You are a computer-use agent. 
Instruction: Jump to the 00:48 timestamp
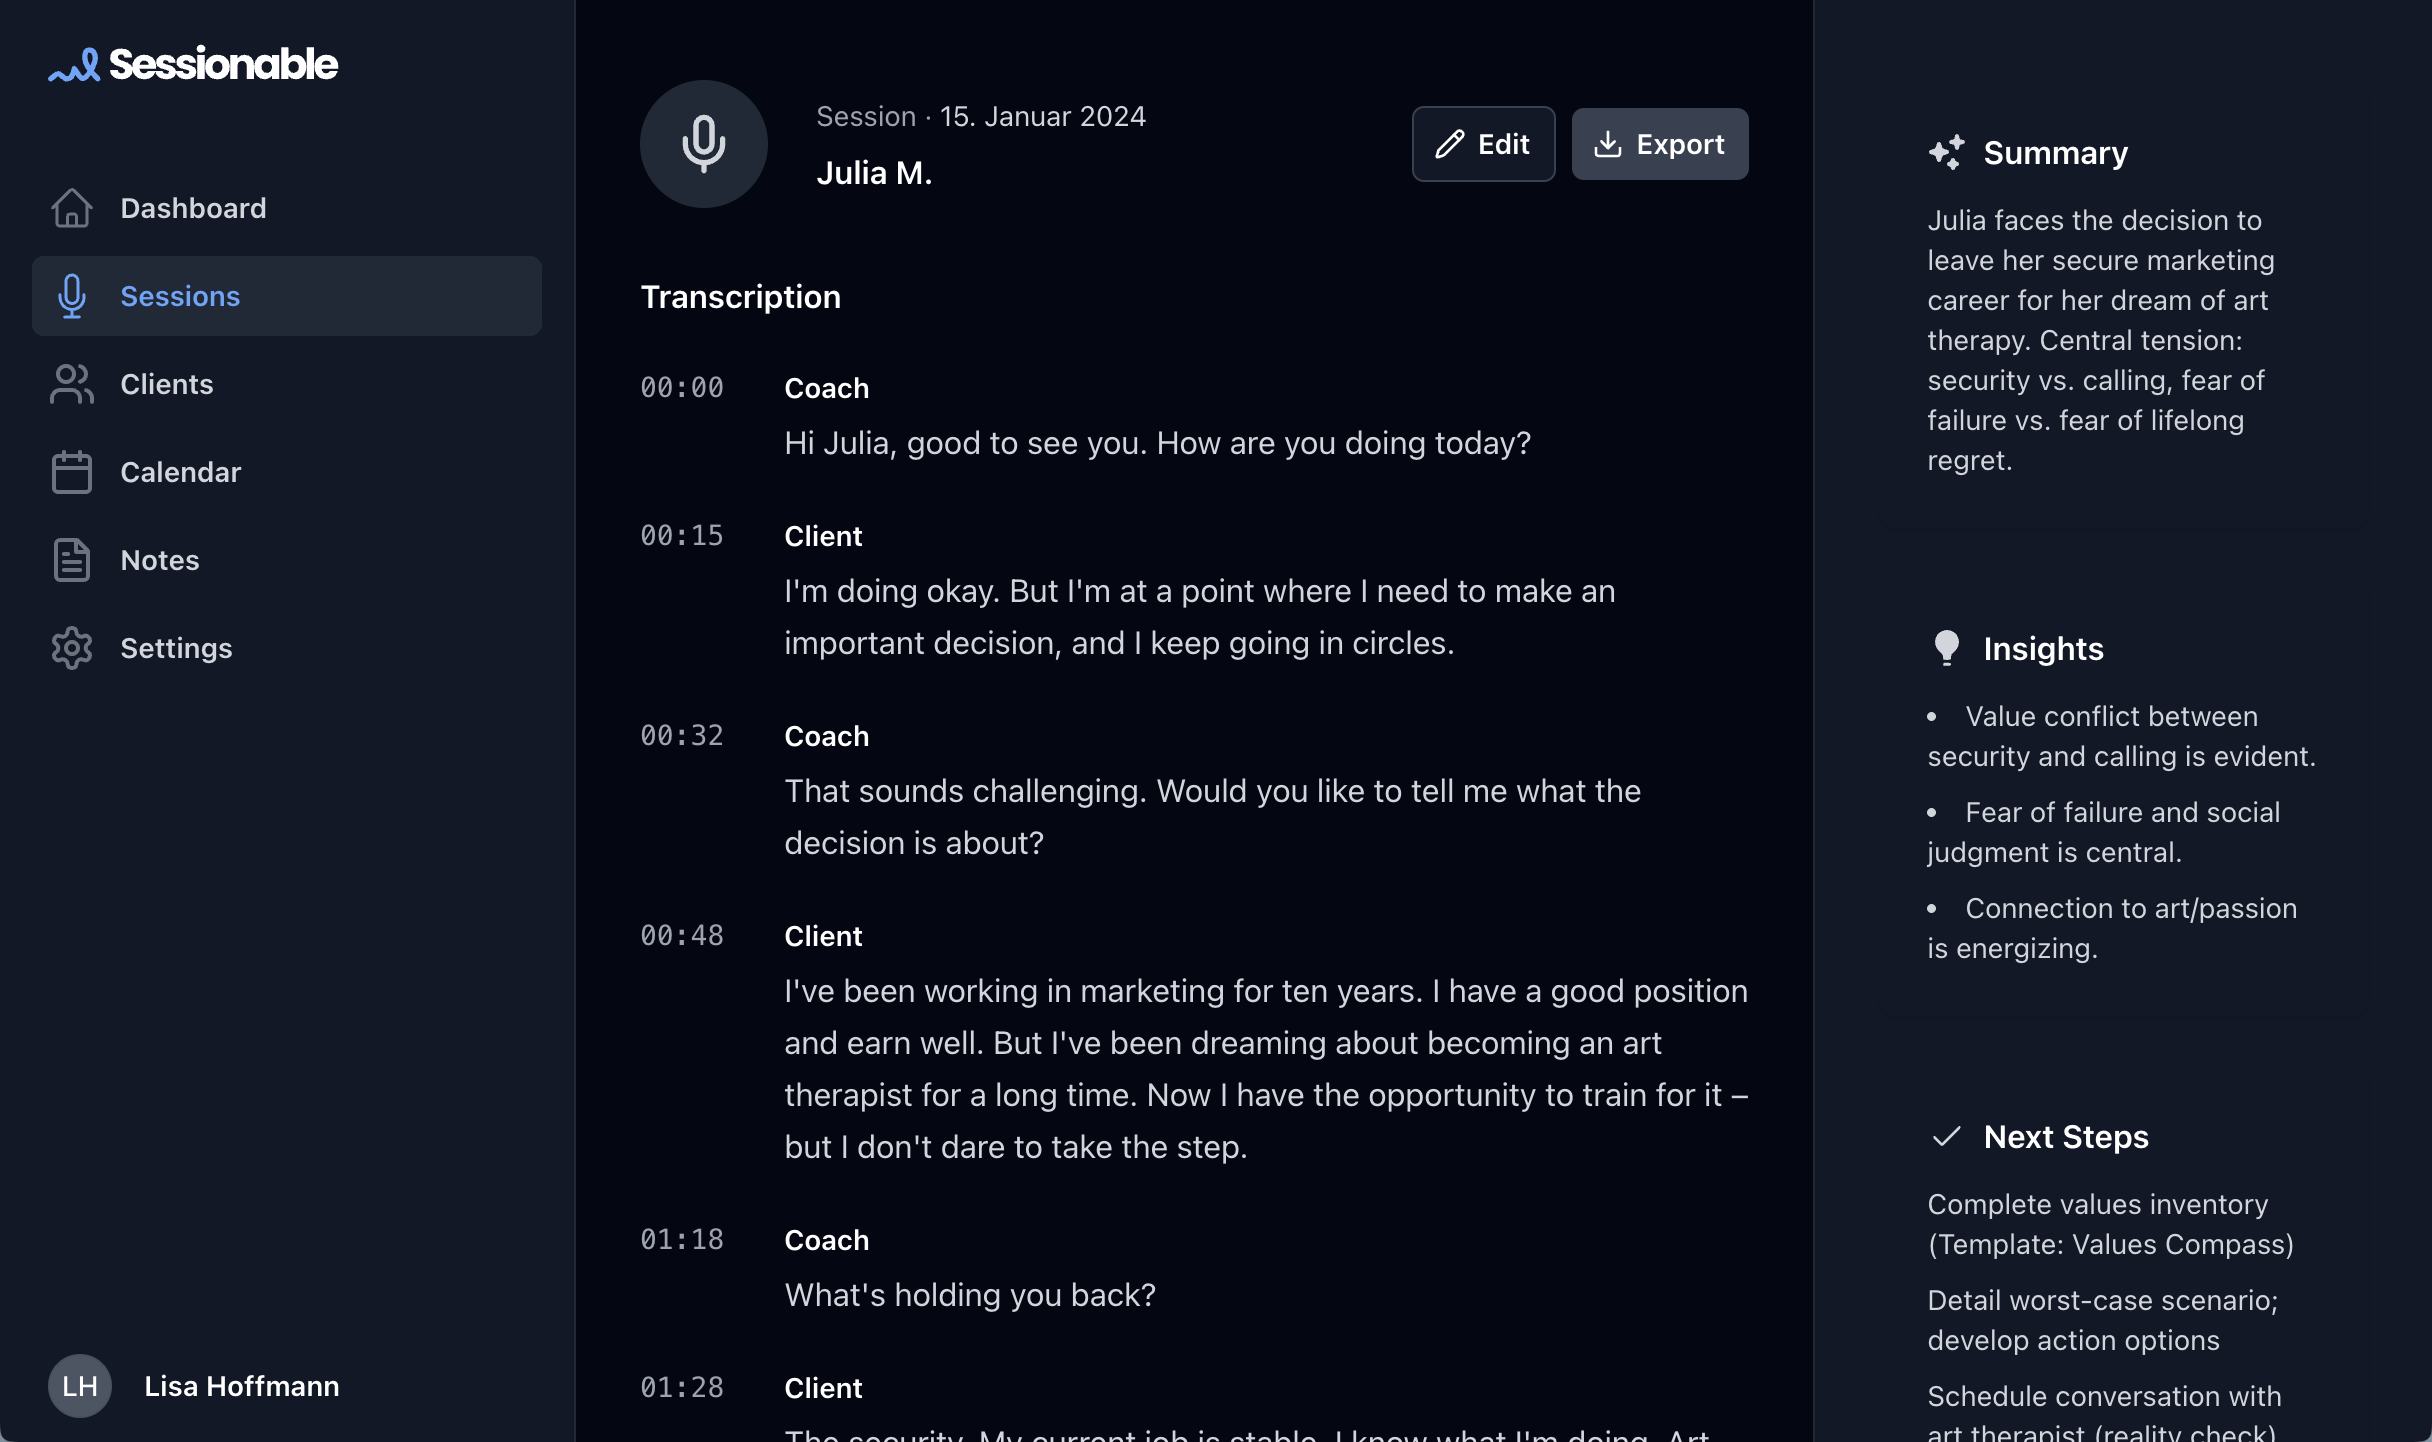tap(682, 936)
